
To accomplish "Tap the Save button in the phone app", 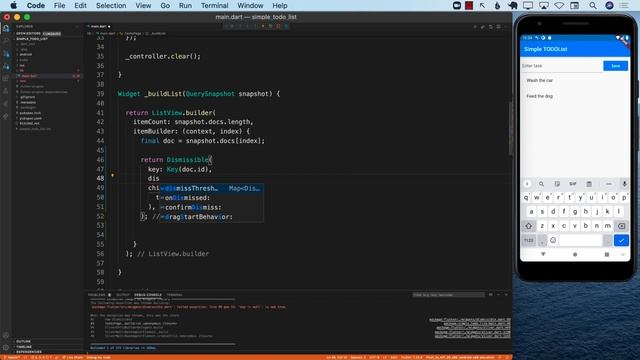I will [616, 66].
